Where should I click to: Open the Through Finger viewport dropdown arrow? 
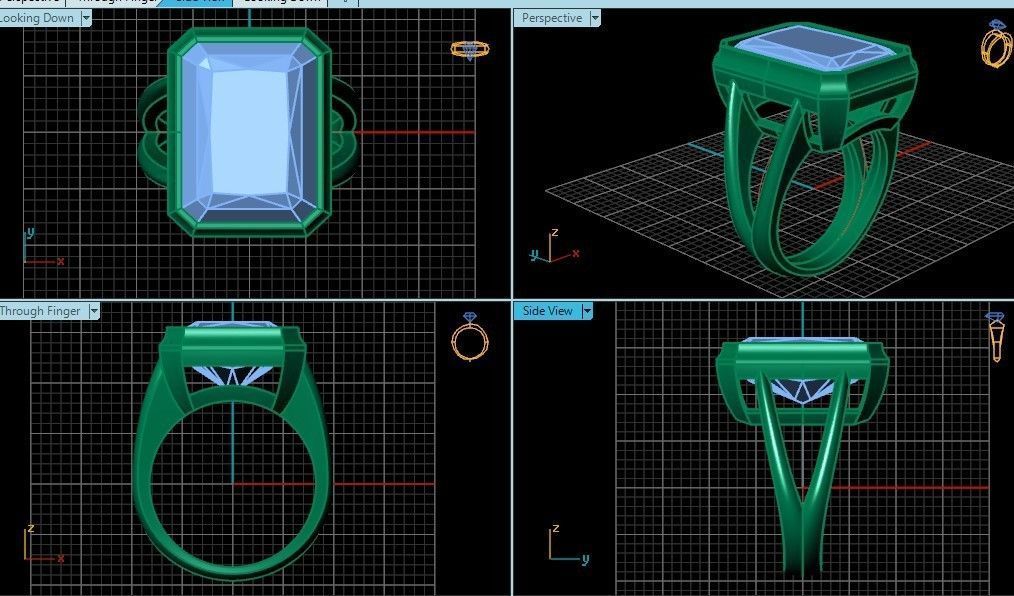pos(94,311)
